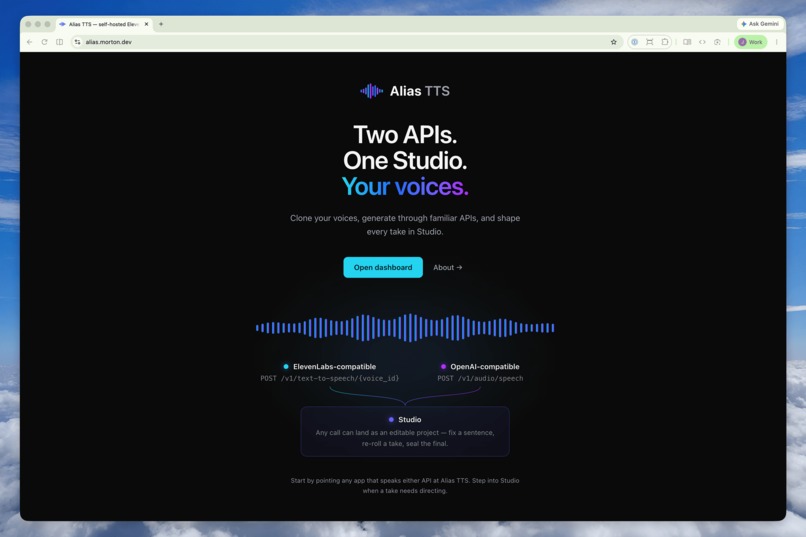The height and width of the screenshot is (537, 806).
Task: Follow the About arrow link
Action: pyautogui.click(x=448, y=267)
